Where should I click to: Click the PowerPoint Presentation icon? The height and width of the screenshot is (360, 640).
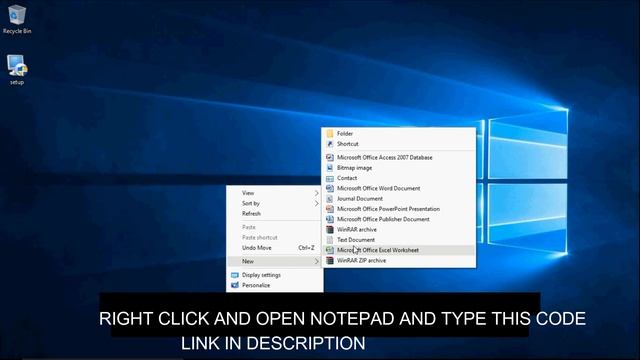tap(330, 209)
